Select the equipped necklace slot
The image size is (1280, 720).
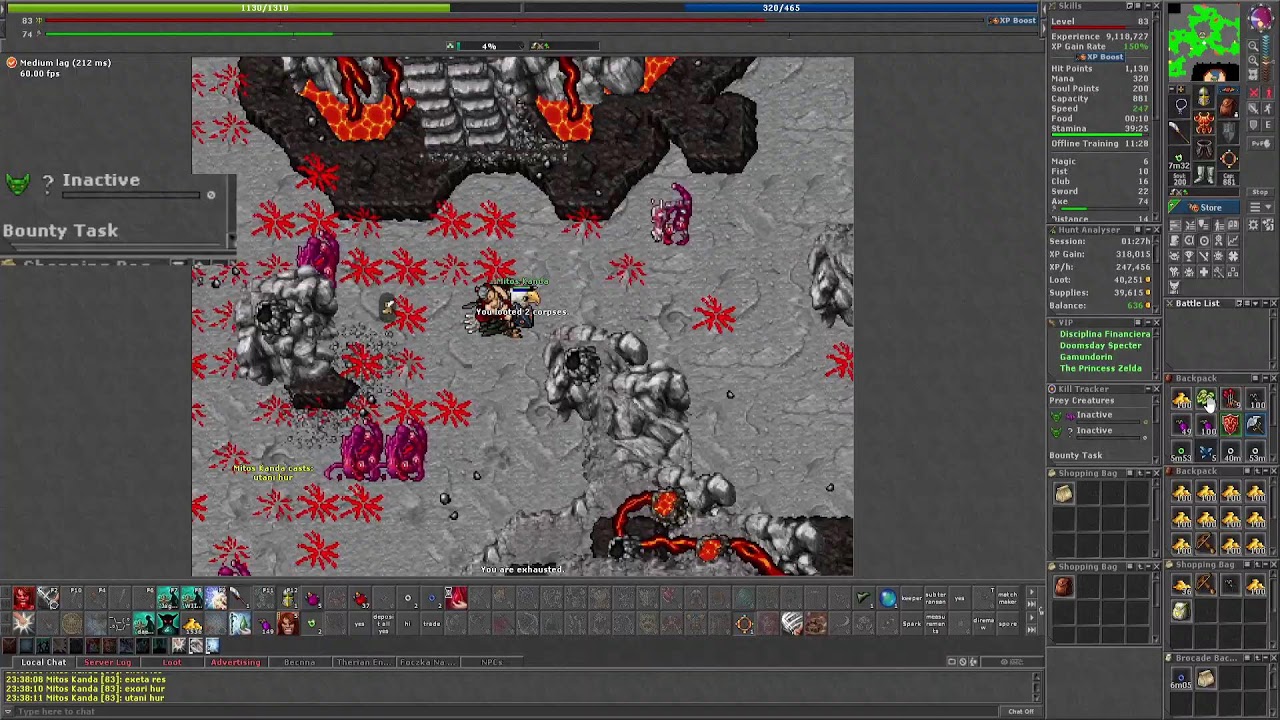(1181, 105)
